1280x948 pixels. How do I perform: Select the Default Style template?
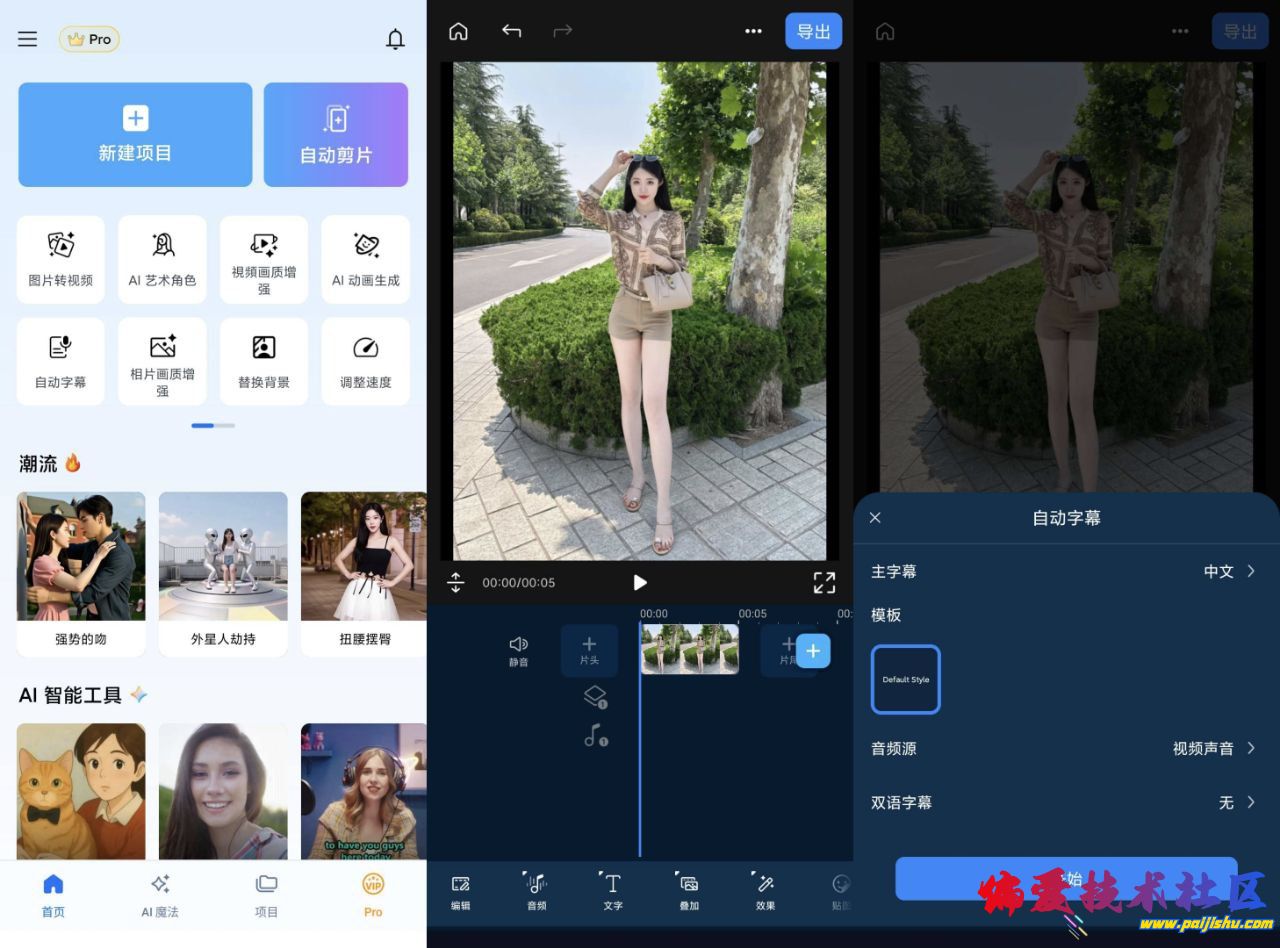[x=906, y=679]
